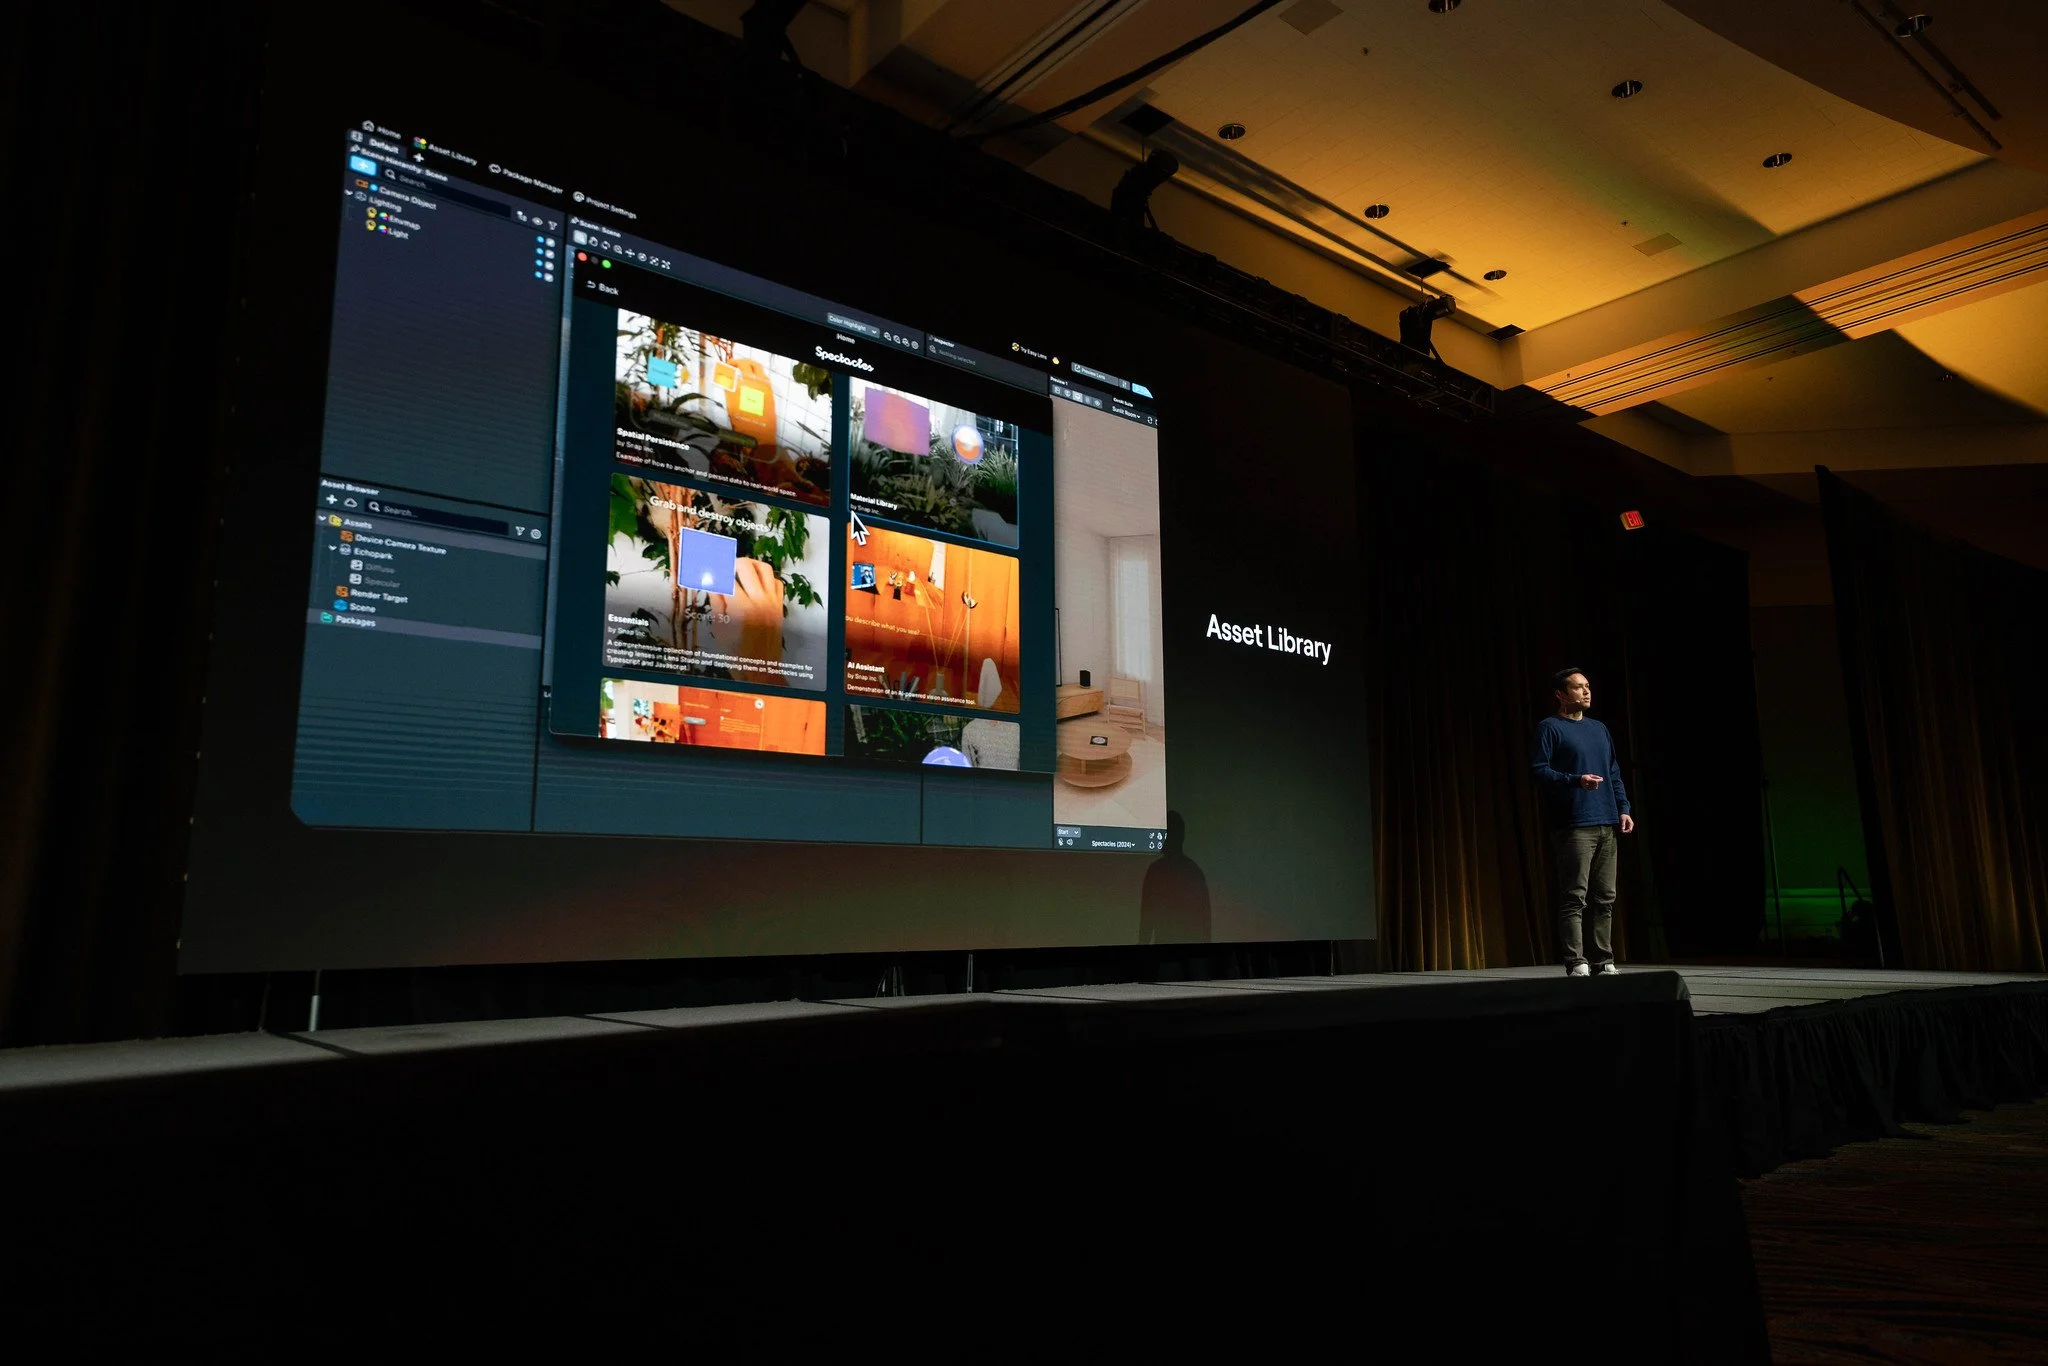The height and width of the screenshot is (1366, 2048).
Task: Click Back in the Asset Library window
Action: point(603,288)
